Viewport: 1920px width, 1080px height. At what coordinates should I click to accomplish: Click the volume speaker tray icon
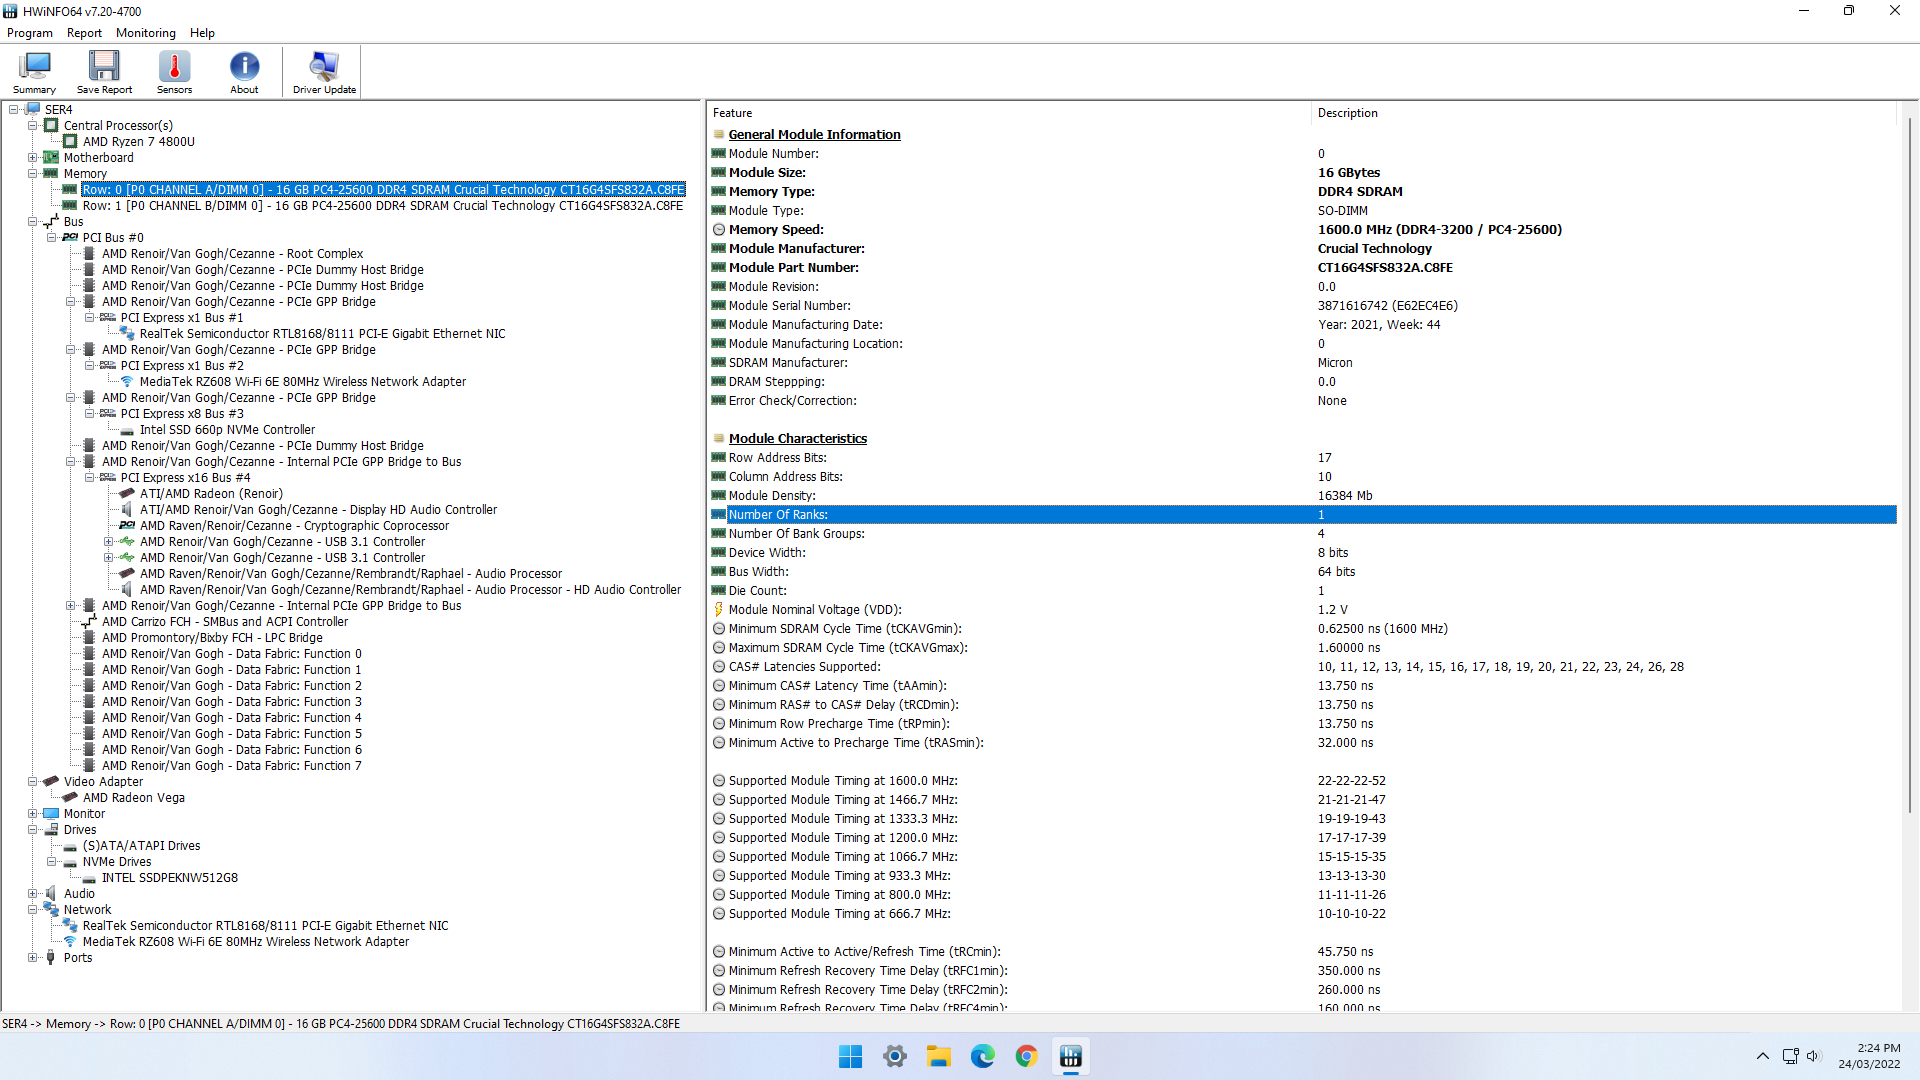[1813, 1056]
